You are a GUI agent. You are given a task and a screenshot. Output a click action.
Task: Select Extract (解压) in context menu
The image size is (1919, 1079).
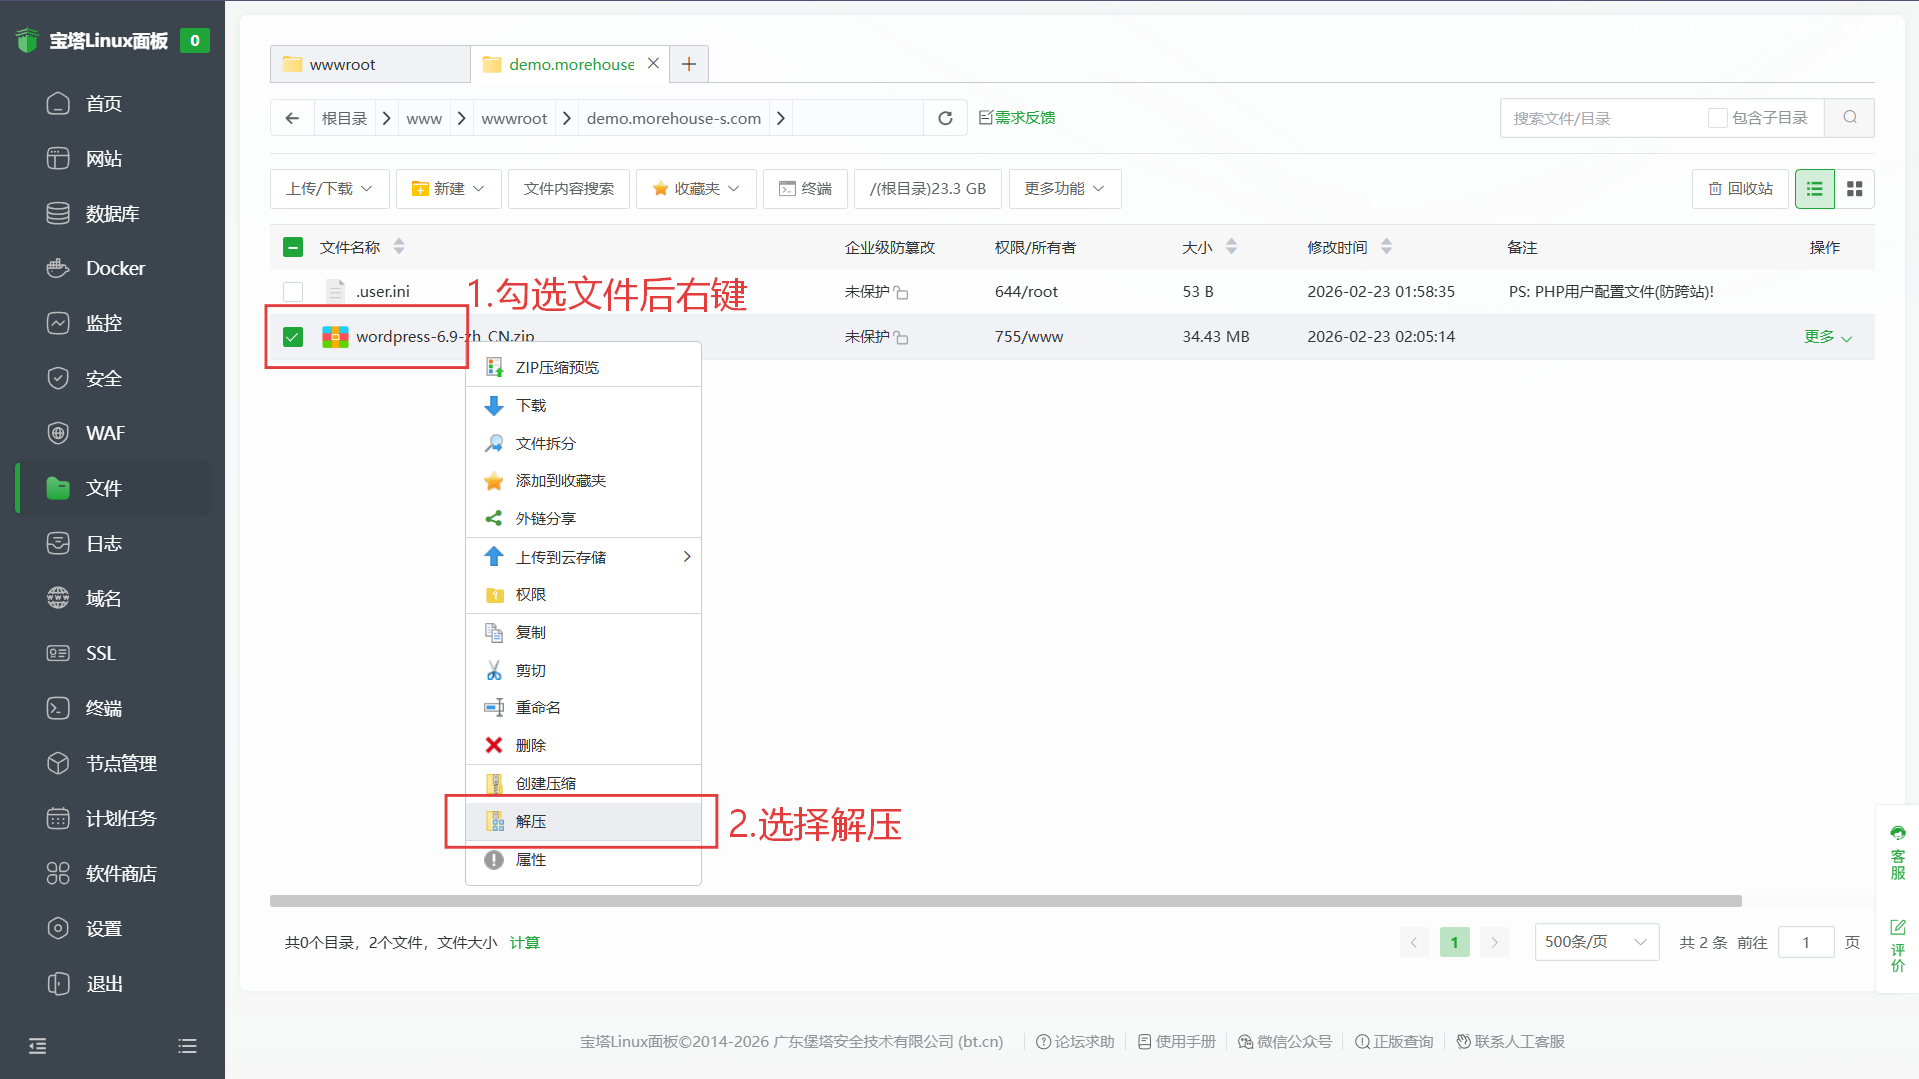[x=531, y=822]
